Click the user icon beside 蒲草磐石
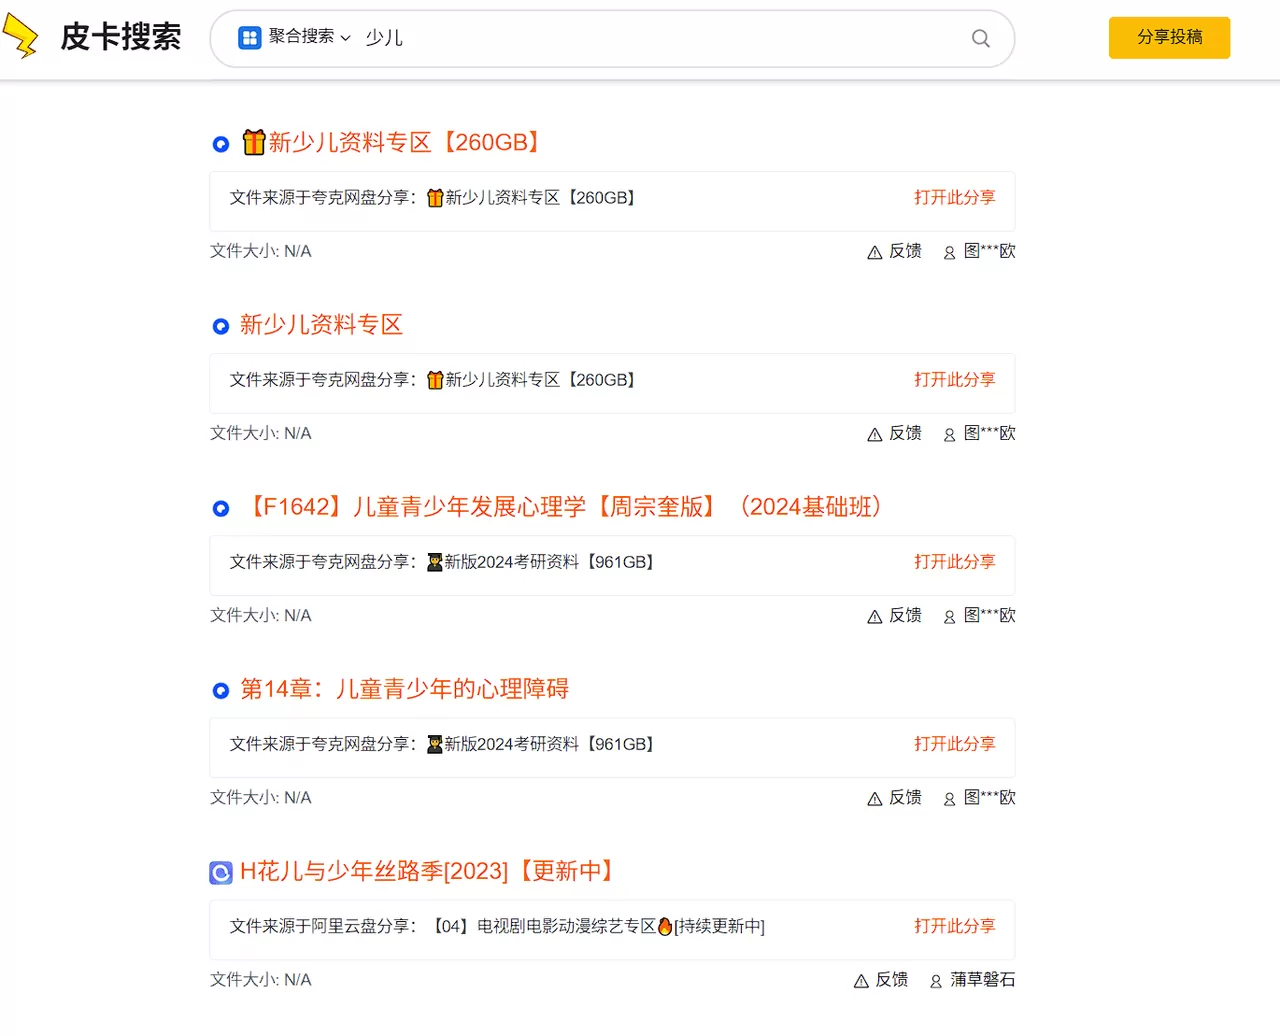Image resolution: width=1280 pixels, height=1036 pixels. (x=935, y=980)
